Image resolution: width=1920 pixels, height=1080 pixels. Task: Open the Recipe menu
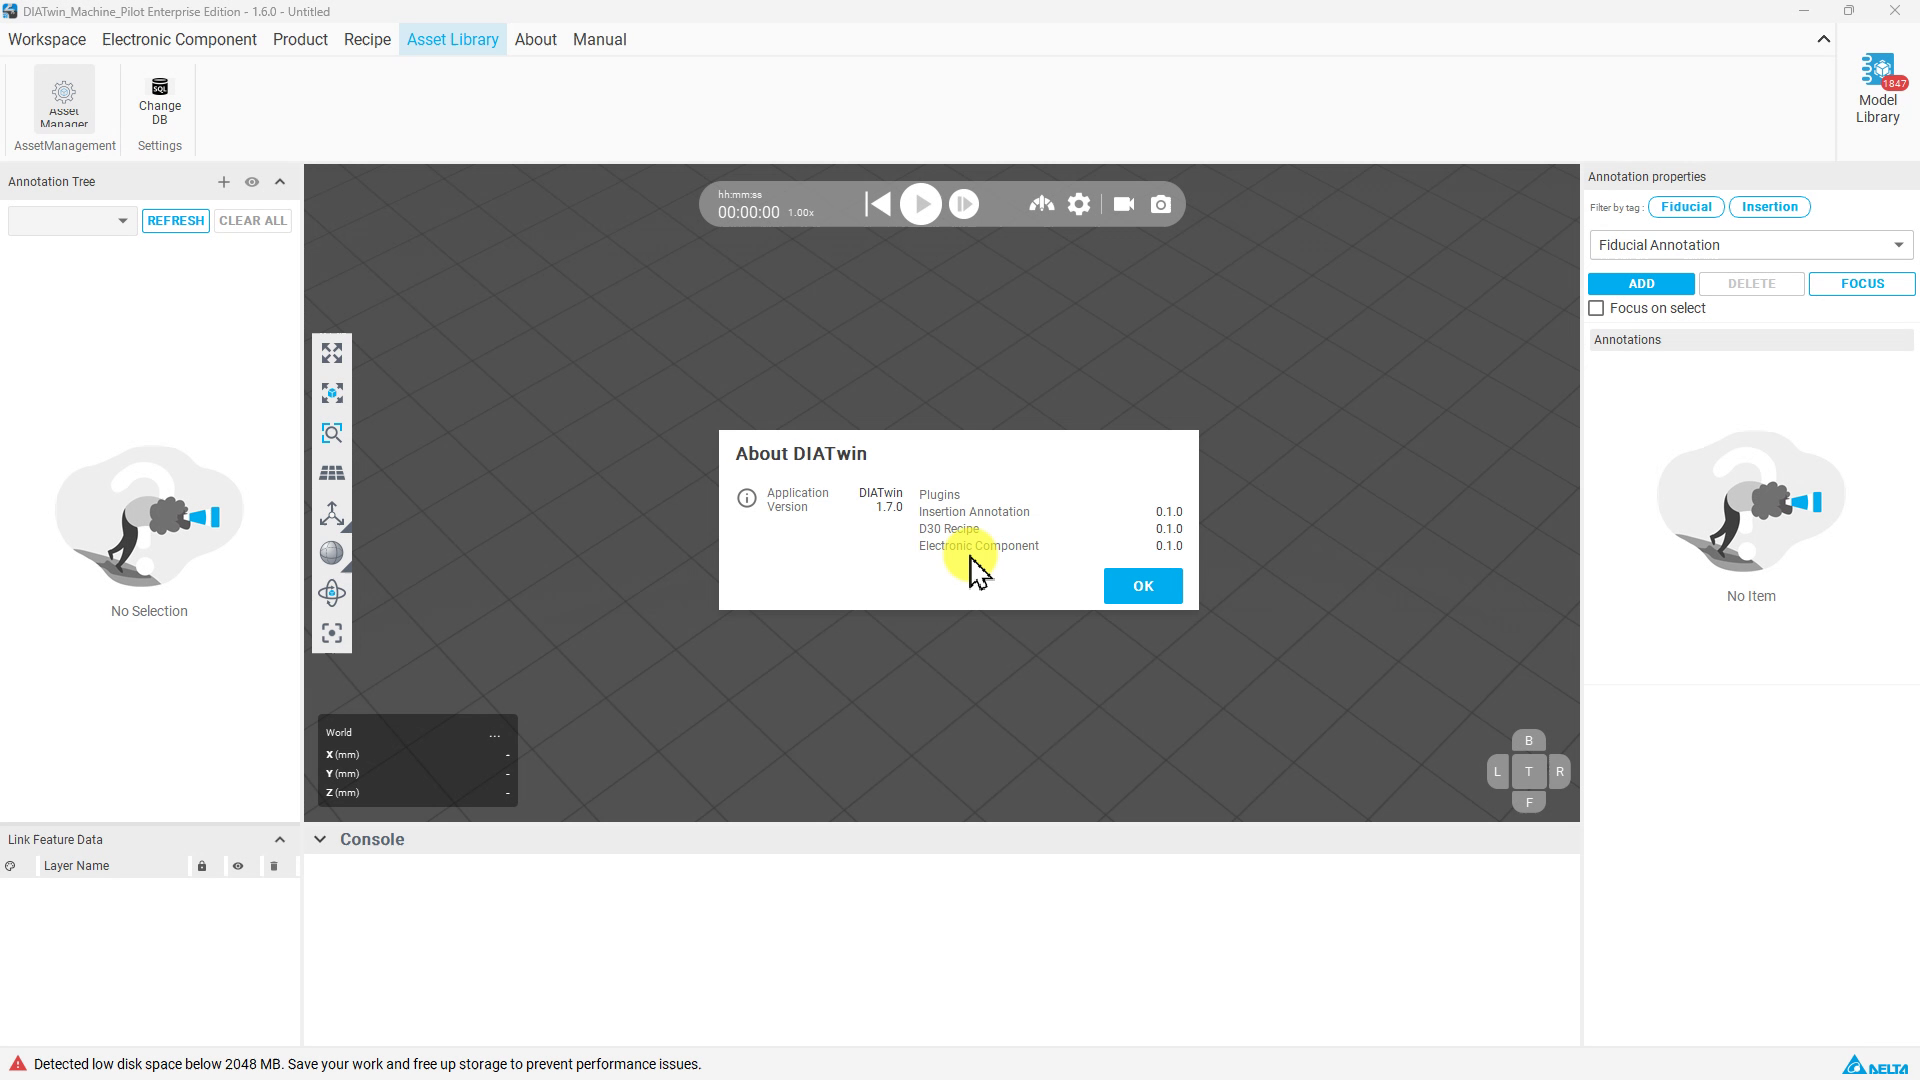pos(367,40)
